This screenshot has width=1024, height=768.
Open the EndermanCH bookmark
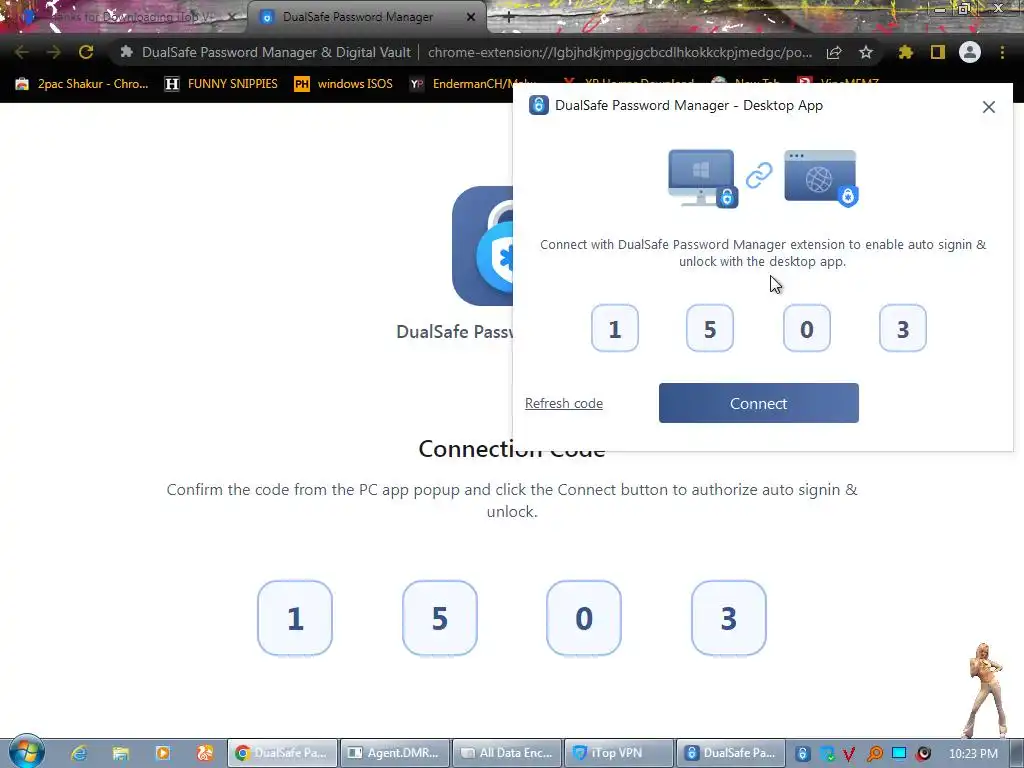(473, 84)
